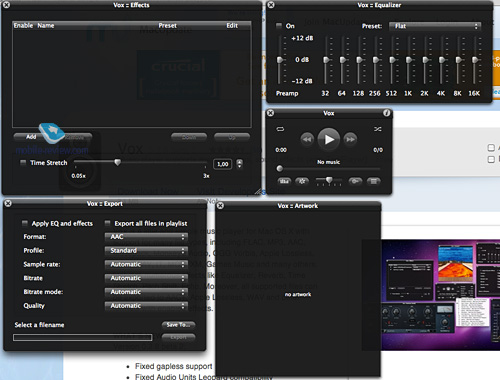Click the 1K equalizer band slider

coord(408,60)
